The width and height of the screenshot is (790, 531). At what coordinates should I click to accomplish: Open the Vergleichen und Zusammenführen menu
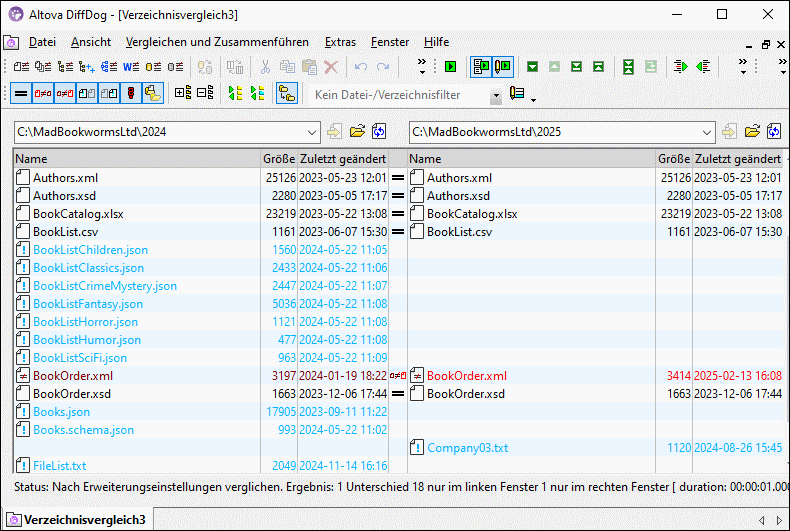[x=218, y=42]
